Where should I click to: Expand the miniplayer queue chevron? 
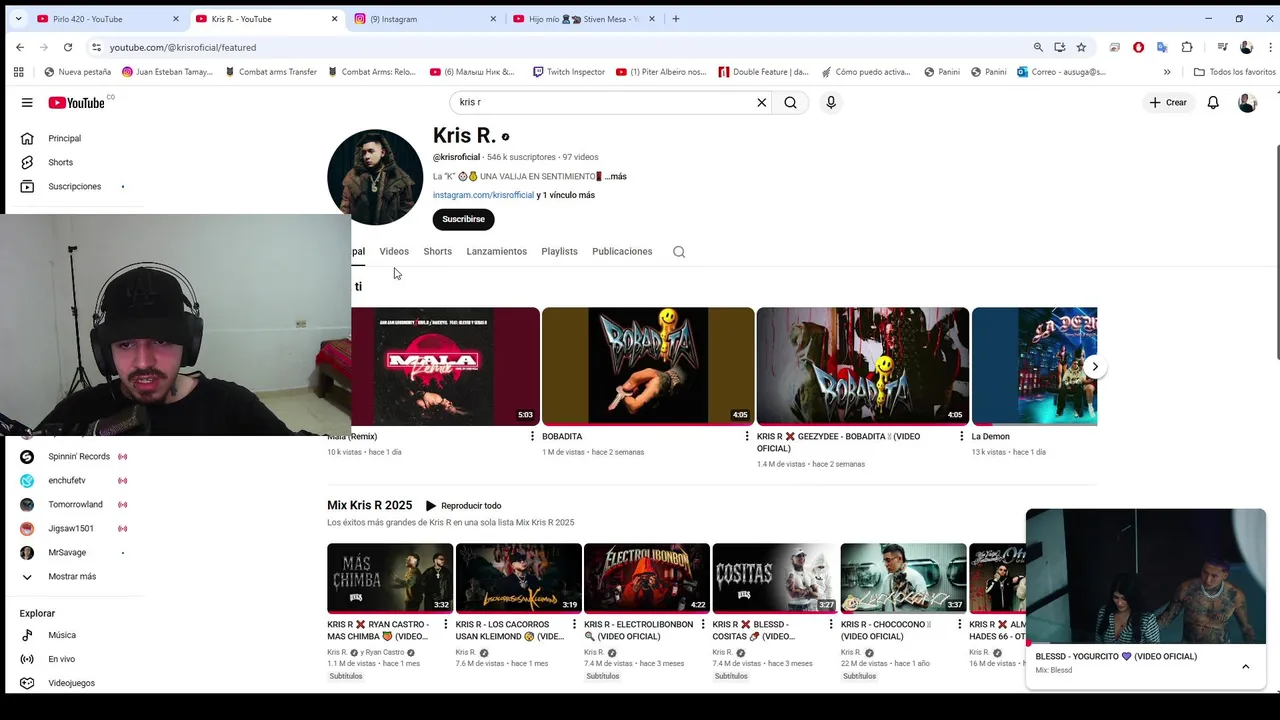pyautogui.click(x=1245, y=666)
